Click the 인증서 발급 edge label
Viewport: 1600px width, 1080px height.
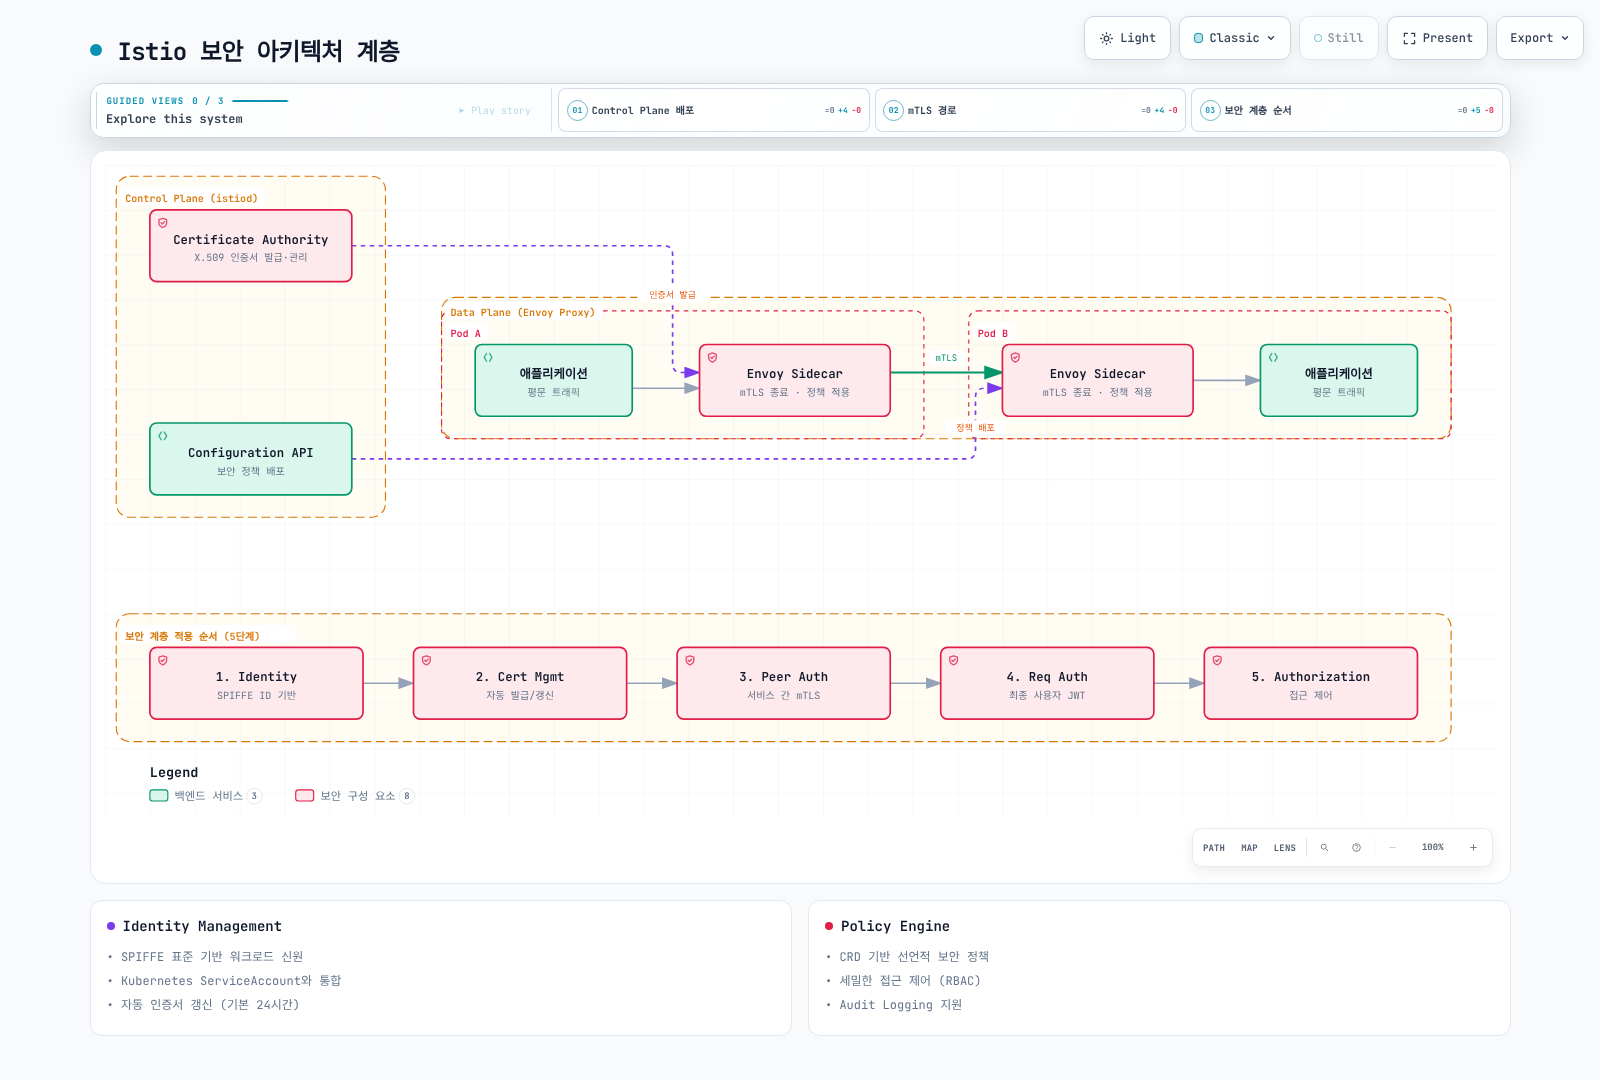click(673, 295)
